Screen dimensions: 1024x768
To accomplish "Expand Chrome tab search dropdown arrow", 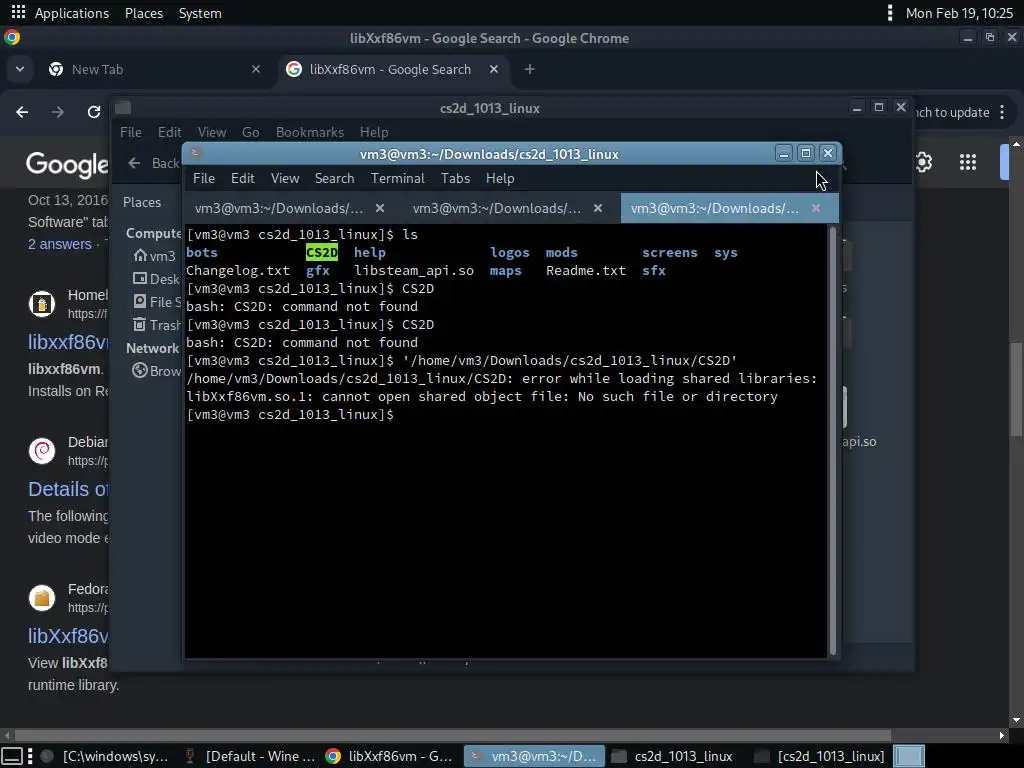I will (x=20, y=69).
